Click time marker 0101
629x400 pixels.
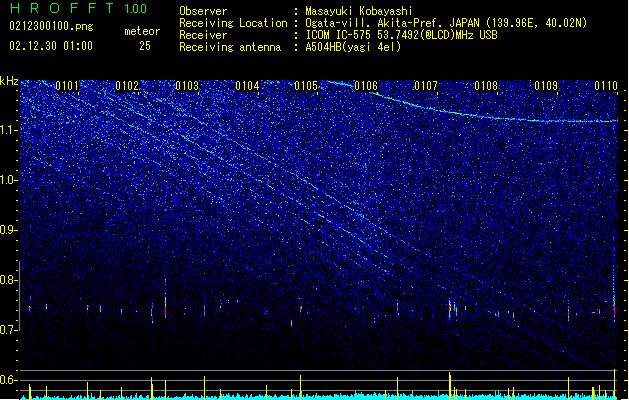pyautogui.click(x=67, y=86)
